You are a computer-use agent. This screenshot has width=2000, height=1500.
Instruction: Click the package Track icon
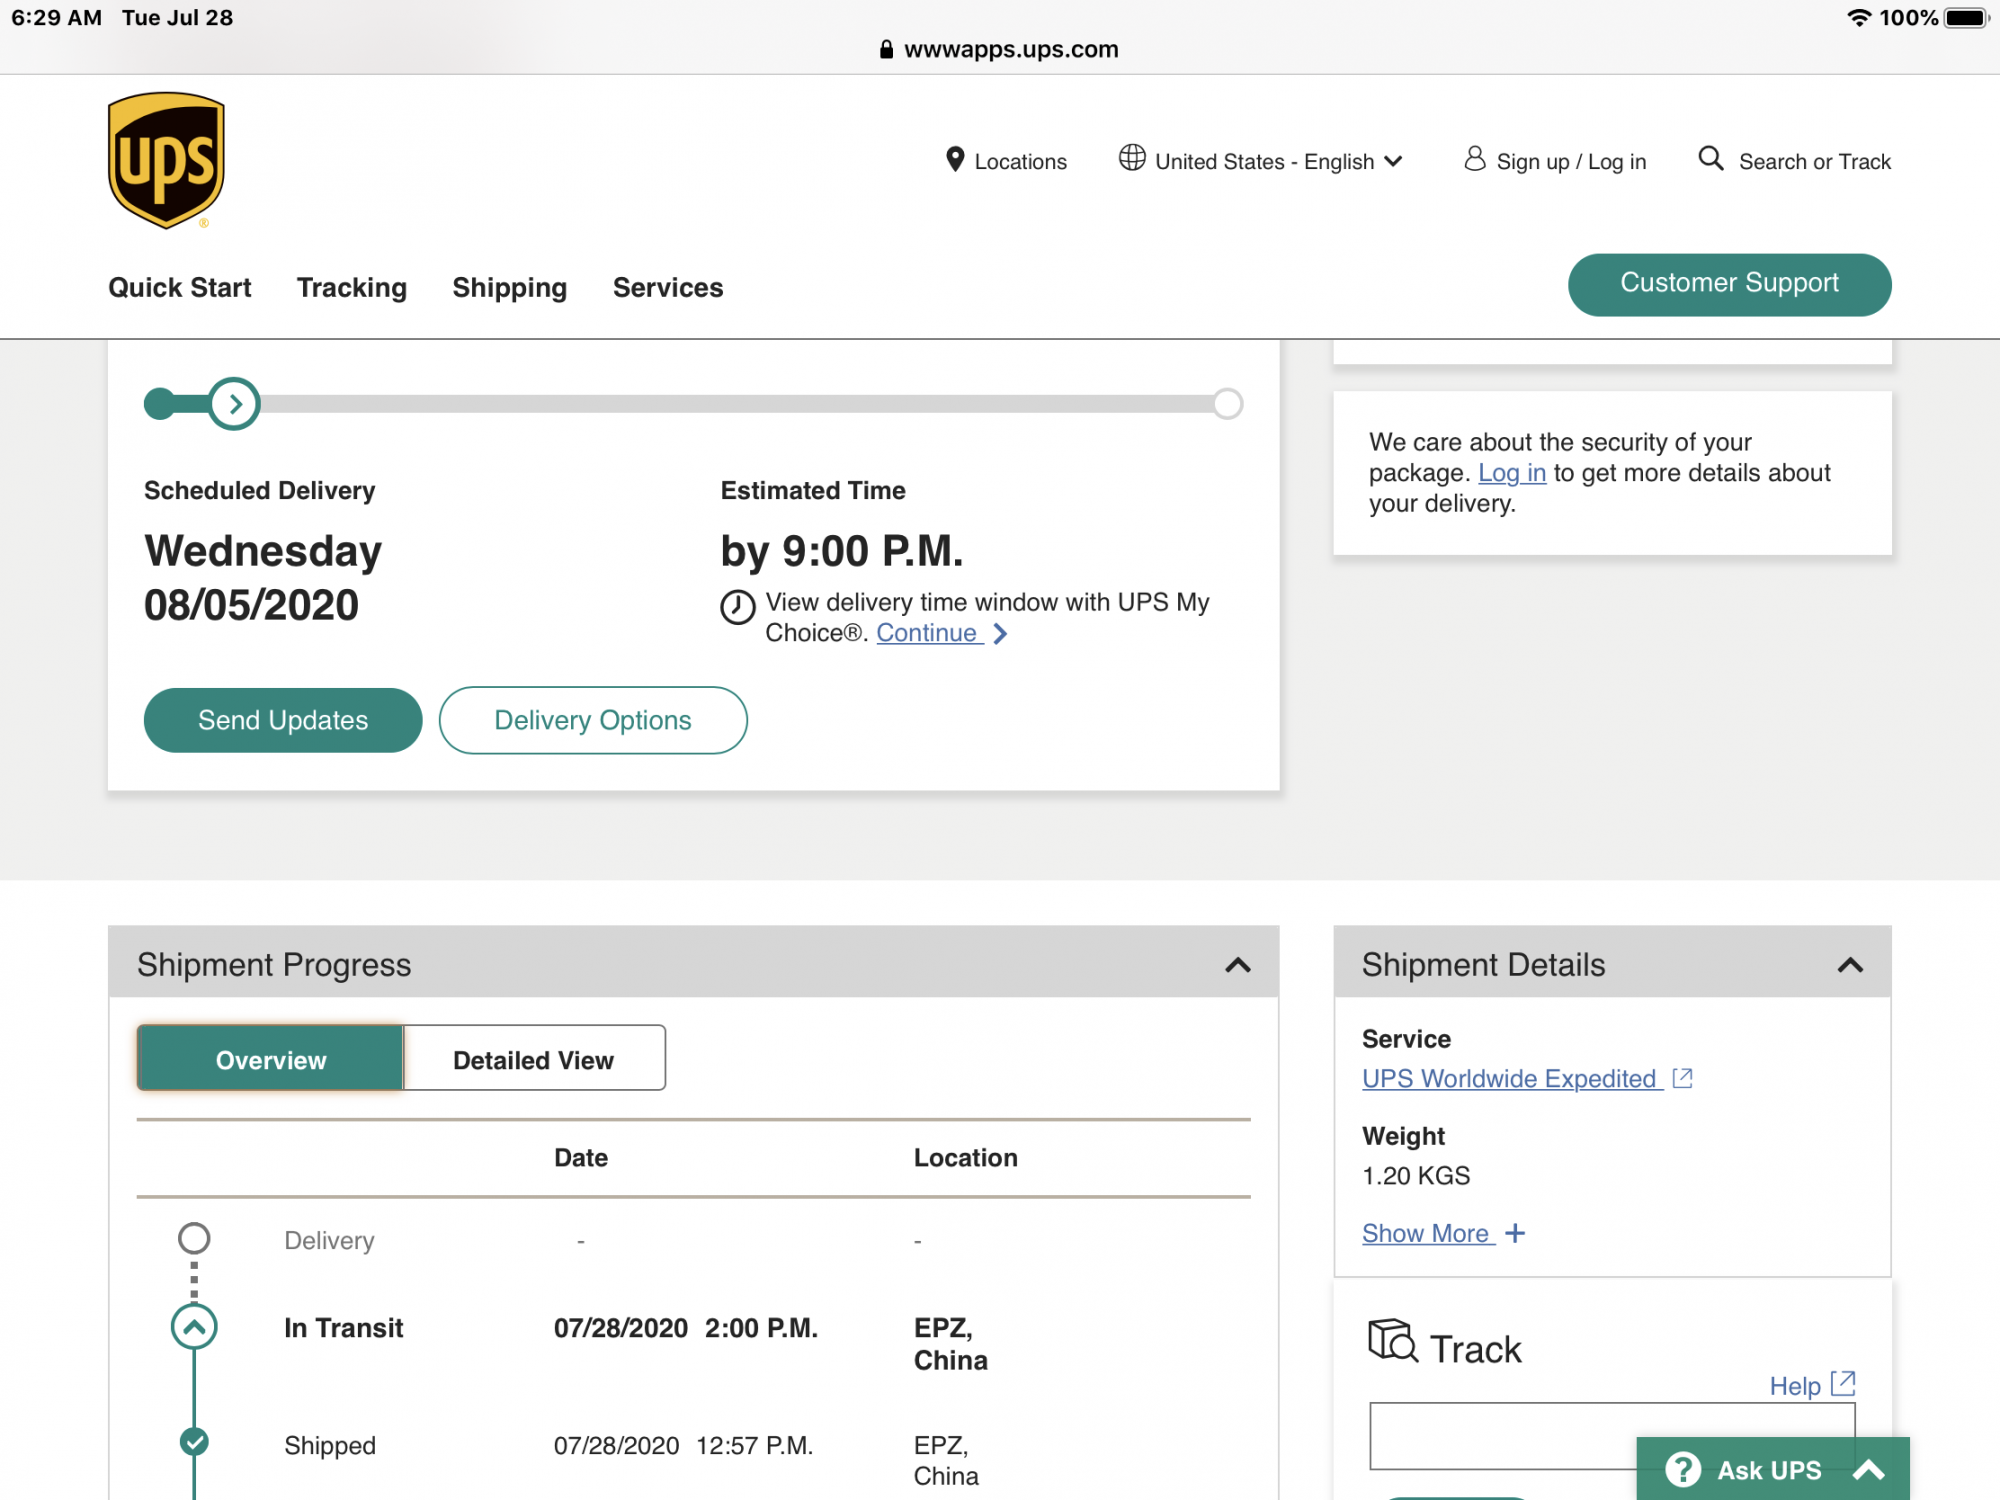point(1392,1341)
